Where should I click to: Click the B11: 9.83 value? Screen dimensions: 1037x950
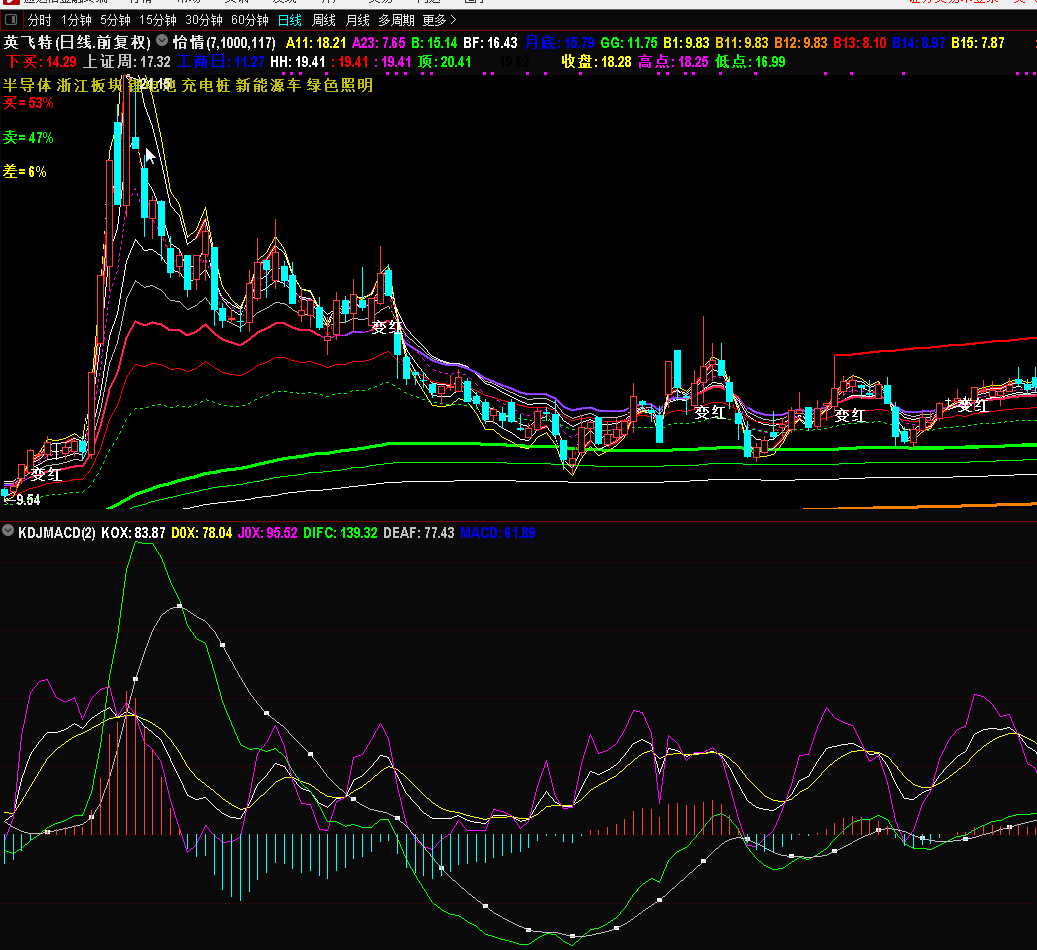coord(741,43)
